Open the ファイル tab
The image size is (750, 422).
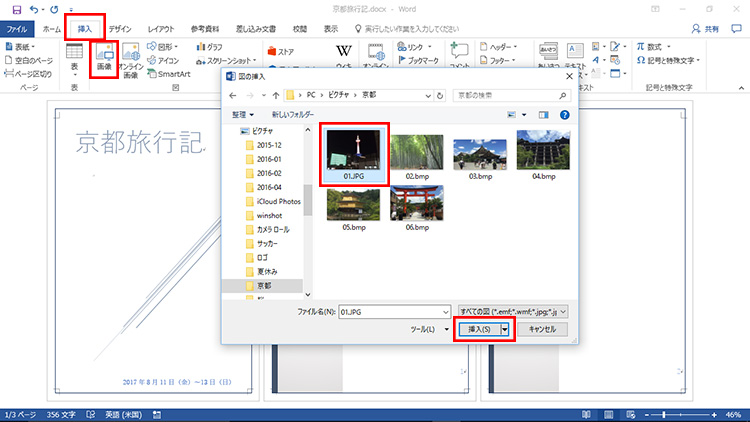click(18, 29)
